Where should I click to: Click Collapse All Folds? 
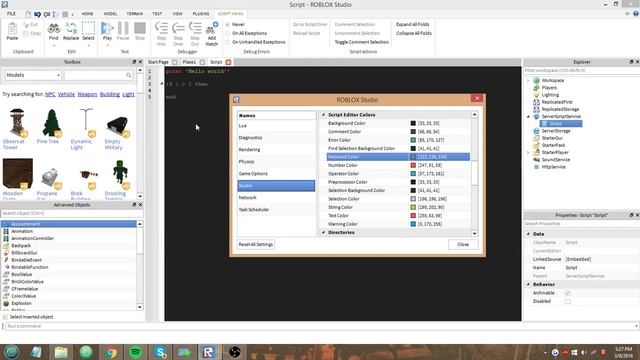(414, 33)
